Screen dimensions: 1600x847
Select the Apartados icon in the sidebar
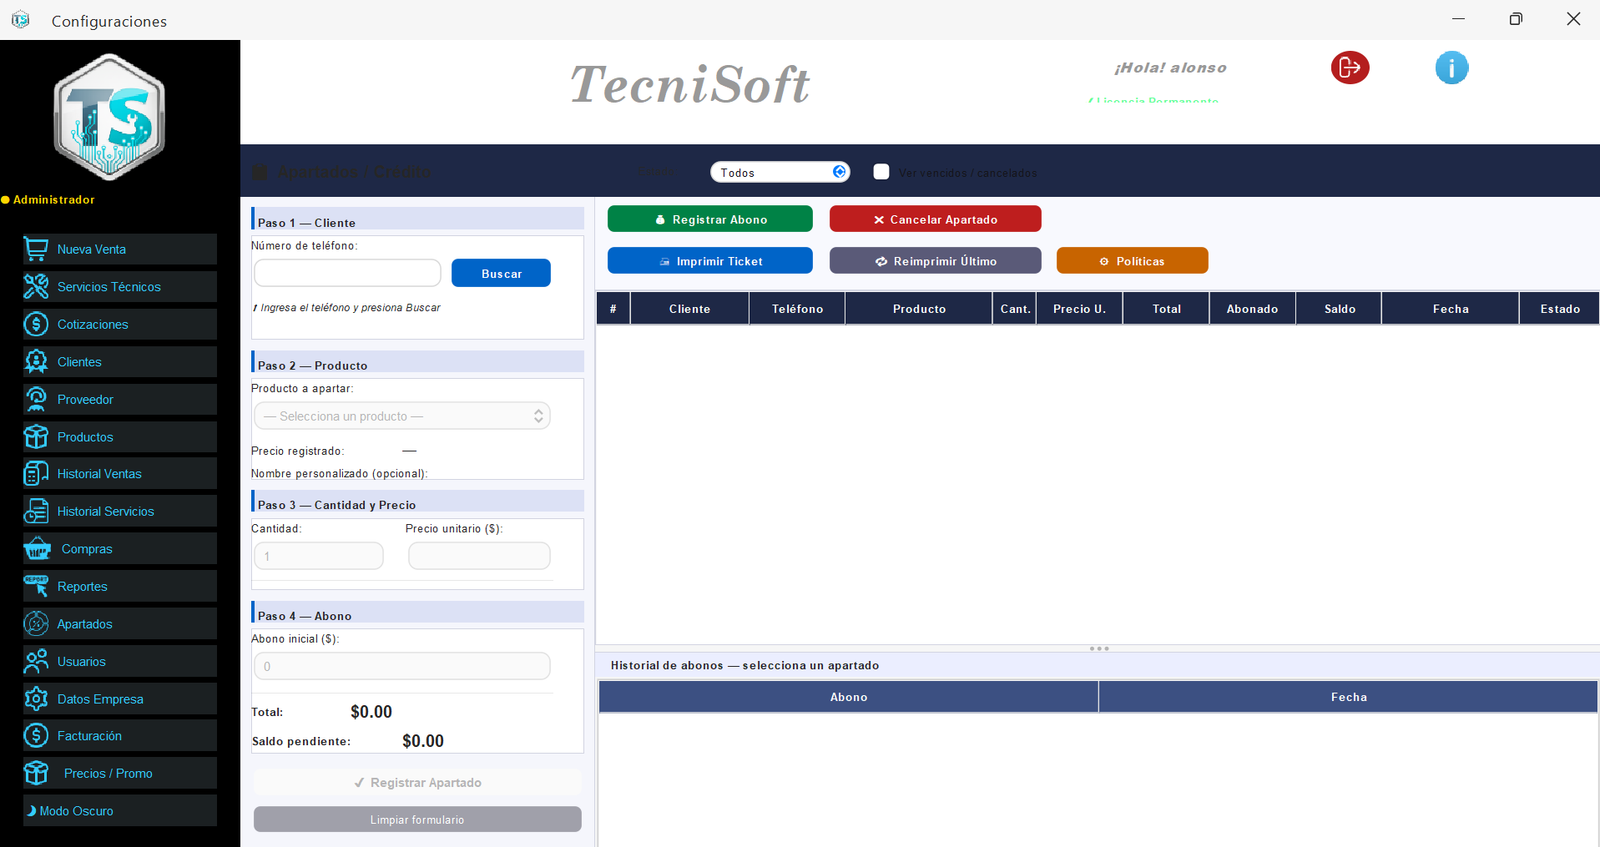pos(36,624)
